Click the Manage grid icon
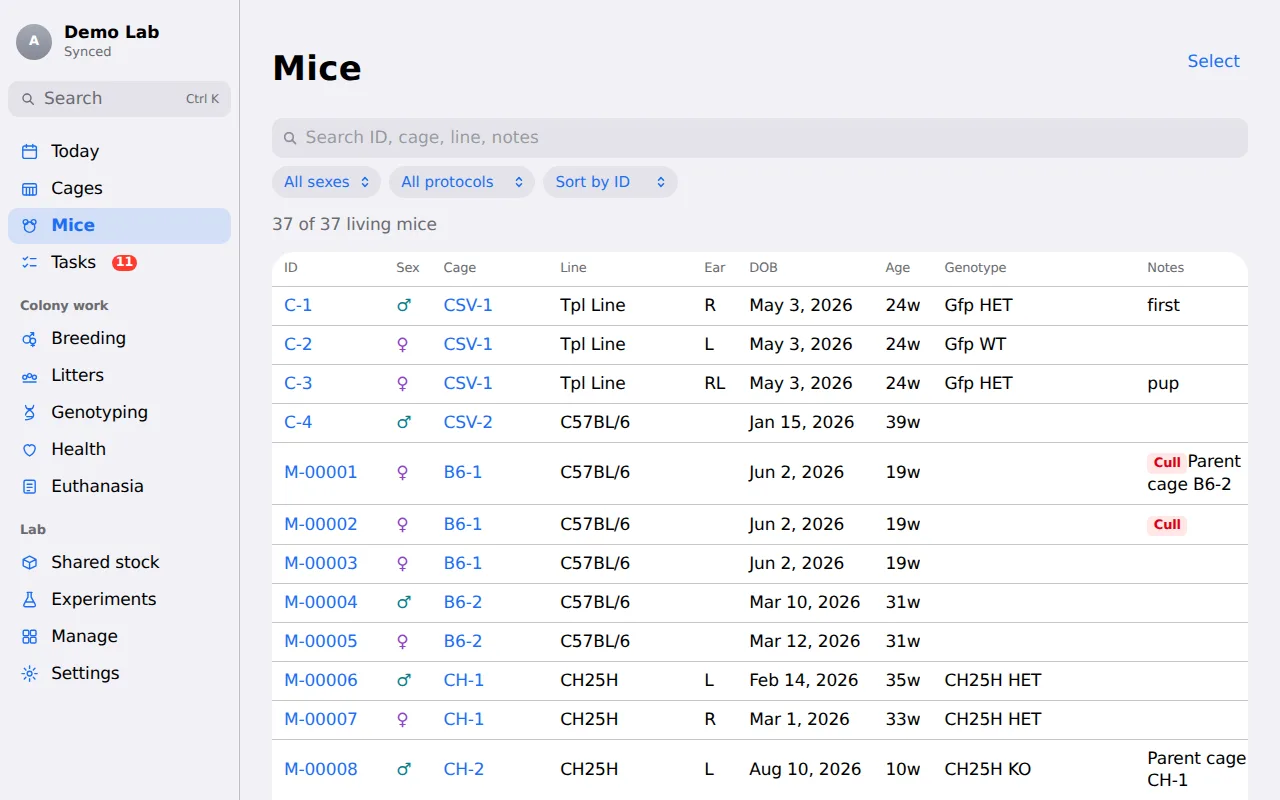 coord(30,636)
